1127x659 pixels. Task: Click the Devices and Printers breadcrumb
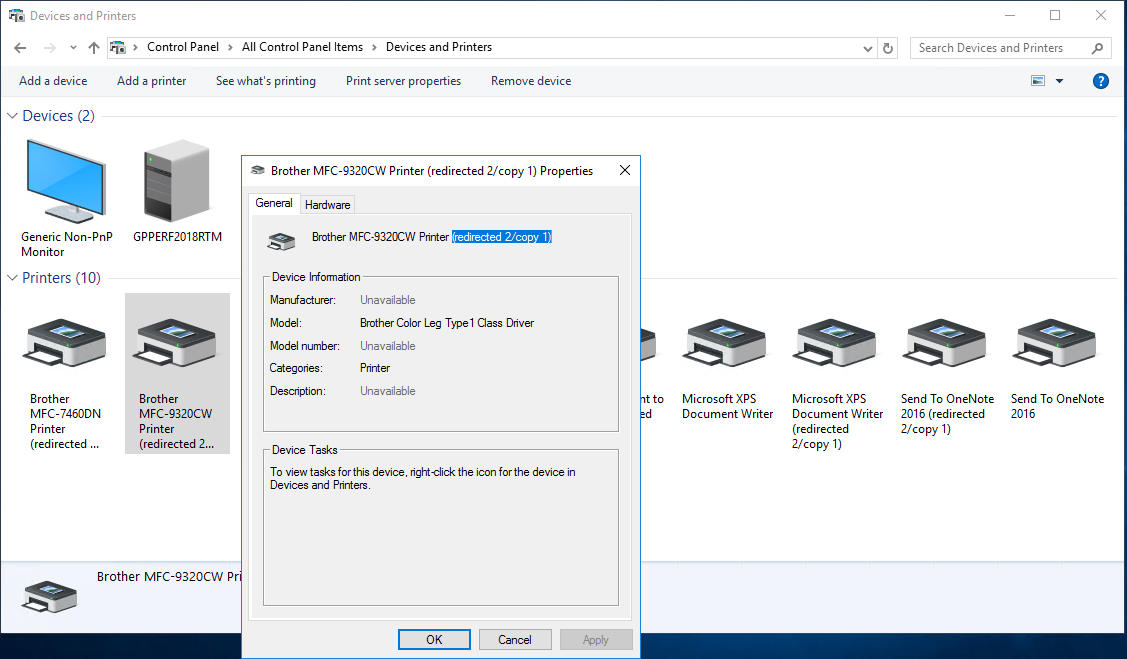point(439,47)
